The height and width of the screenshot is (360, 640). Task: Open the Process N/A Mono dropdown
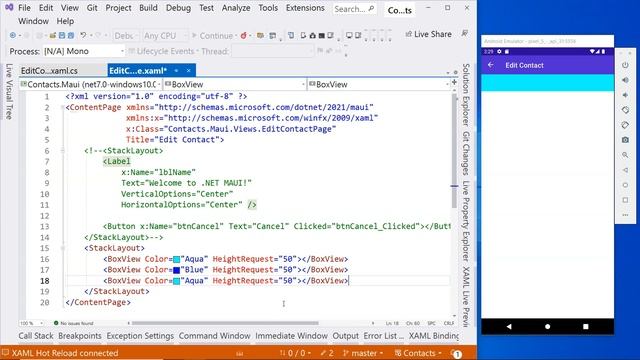tap(83, 51)
